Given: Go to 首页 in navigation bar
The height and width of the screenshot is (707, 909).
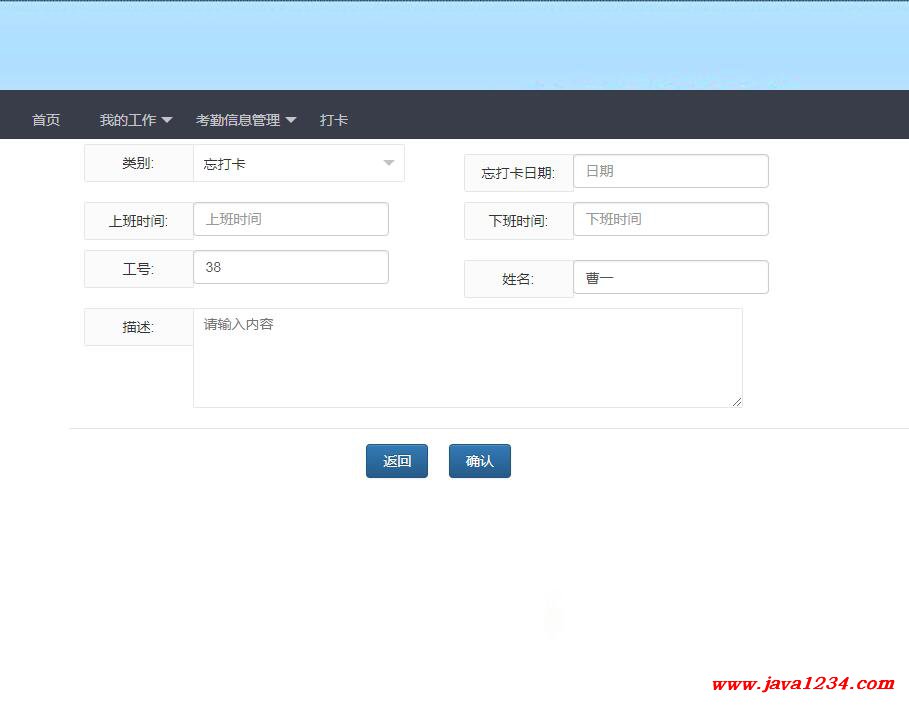Looking at the screenshot, I should 46,120.
